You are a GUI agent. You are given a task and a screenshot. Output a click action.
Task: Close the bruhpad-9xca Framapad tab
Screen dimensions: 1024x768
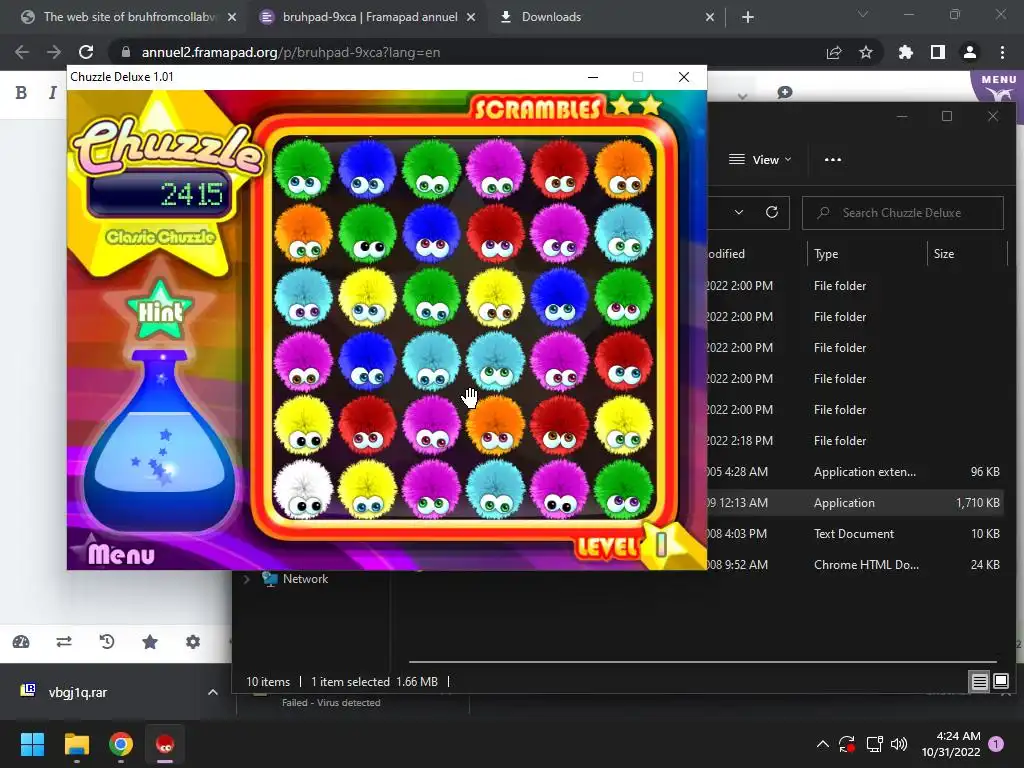pyautogui.click(x=471, y=17)
